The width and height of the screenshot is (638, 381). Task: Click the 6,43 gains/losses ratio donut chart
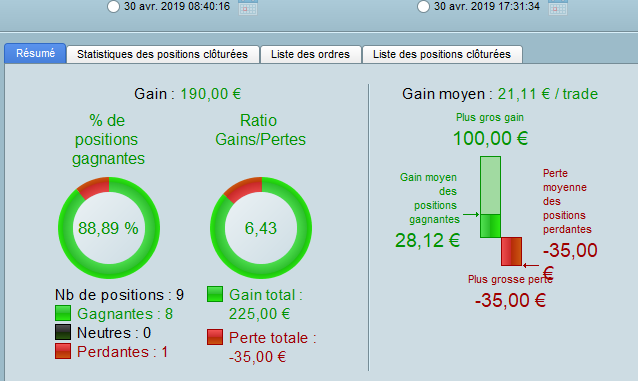tap(261, 228)
